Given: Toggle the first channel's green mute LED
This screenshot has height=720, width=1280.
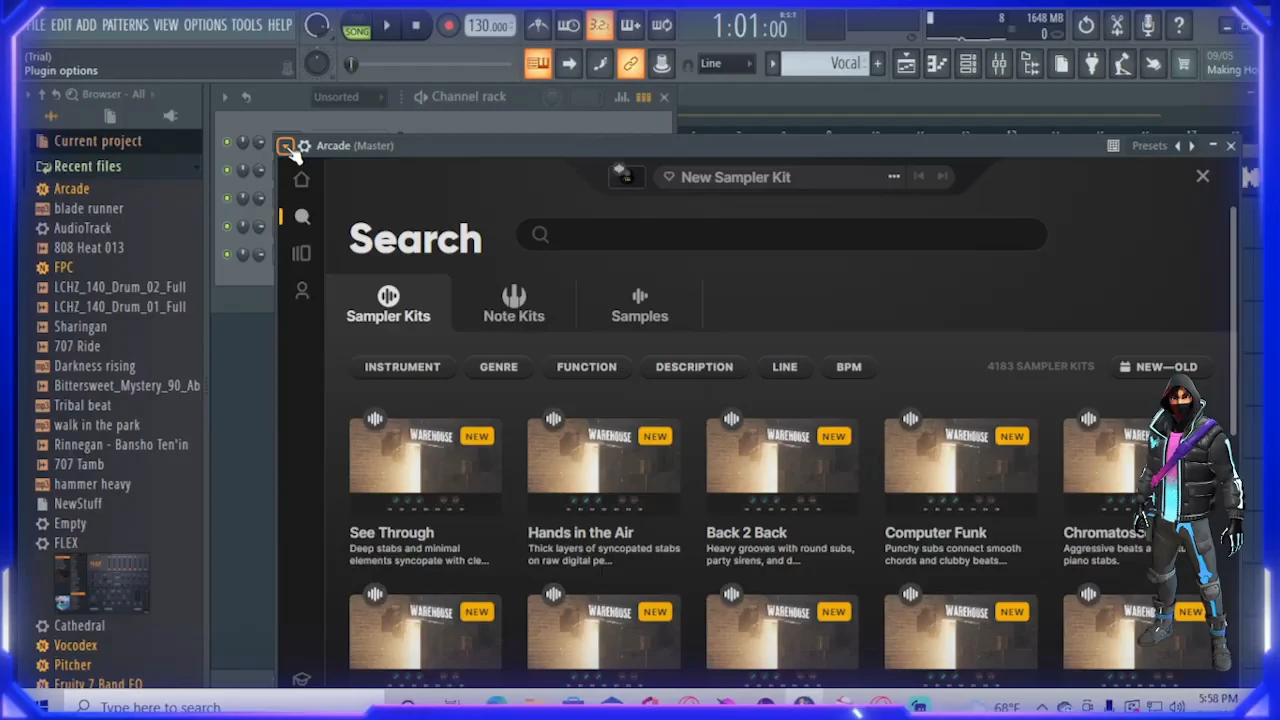Looking at the screenshot, I should click(x=227, y=143).
